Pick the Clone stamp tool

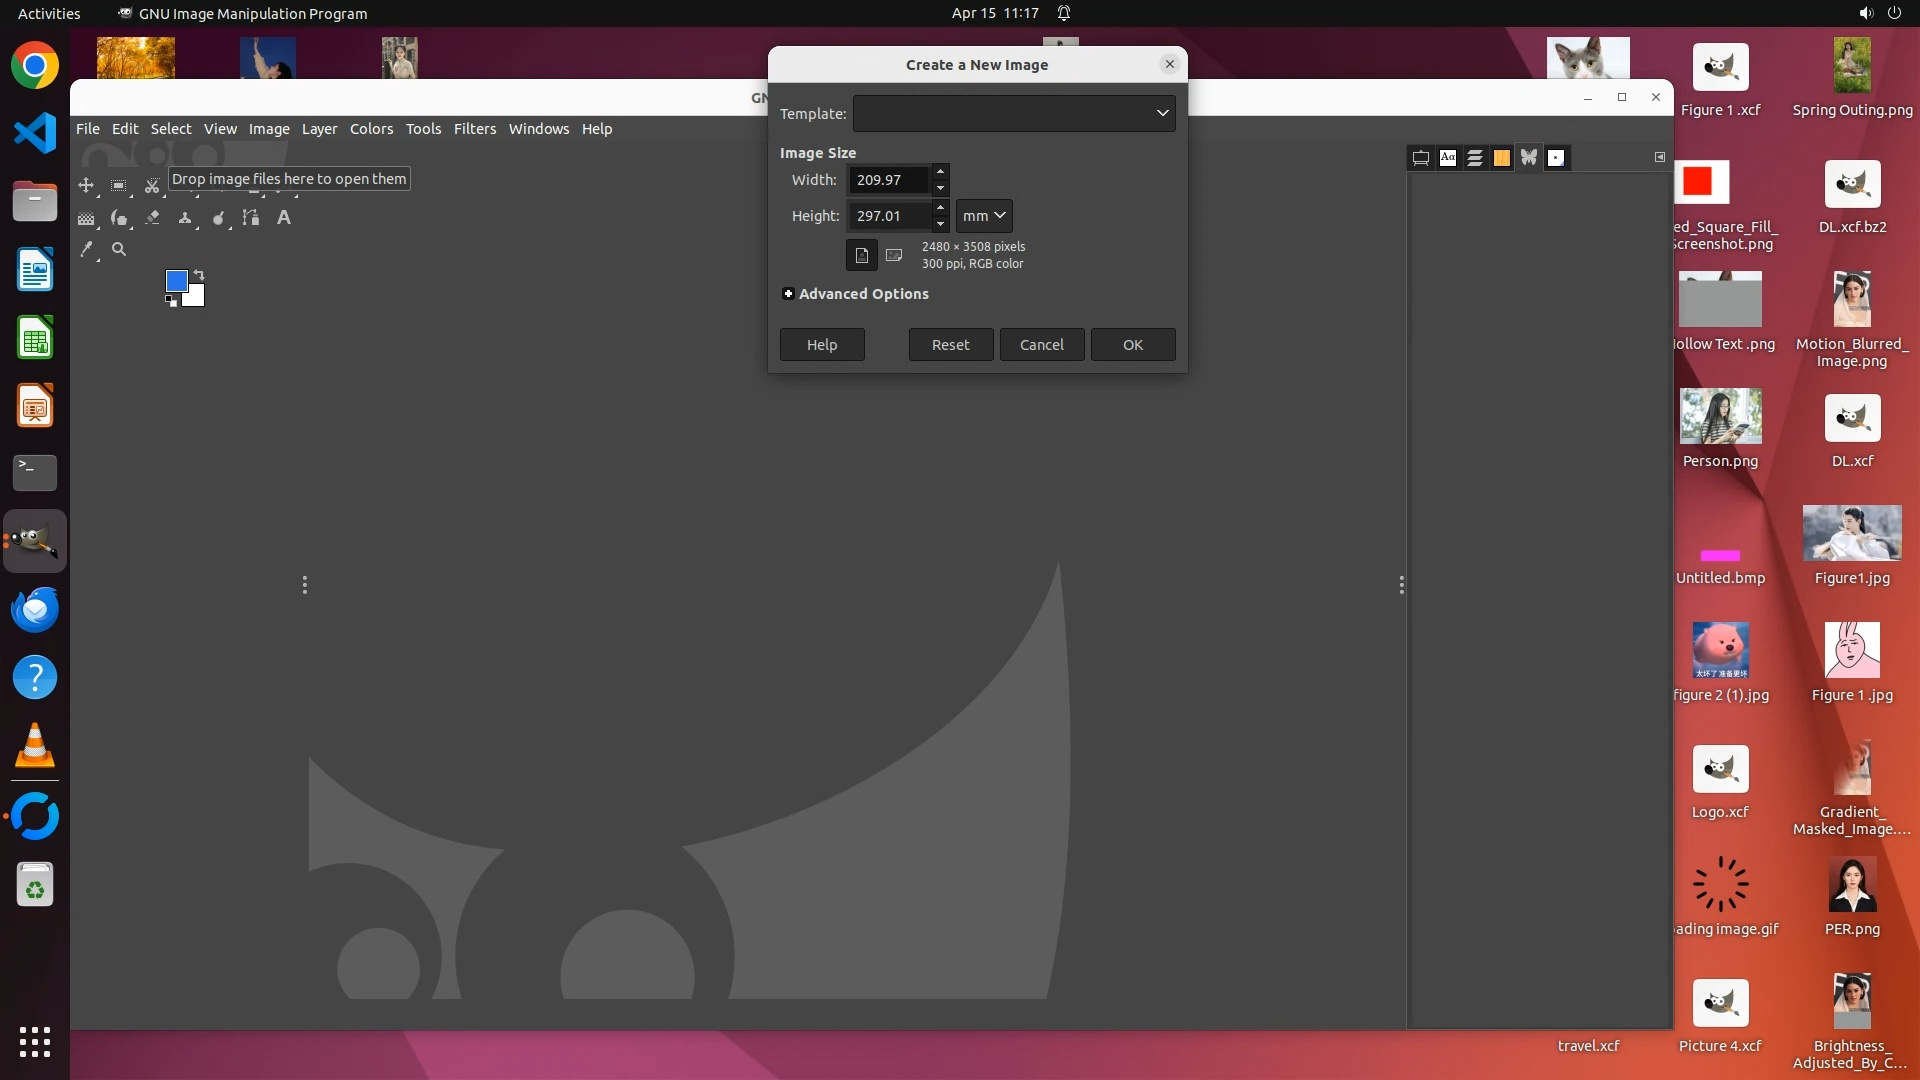click(x=185, y=217)
